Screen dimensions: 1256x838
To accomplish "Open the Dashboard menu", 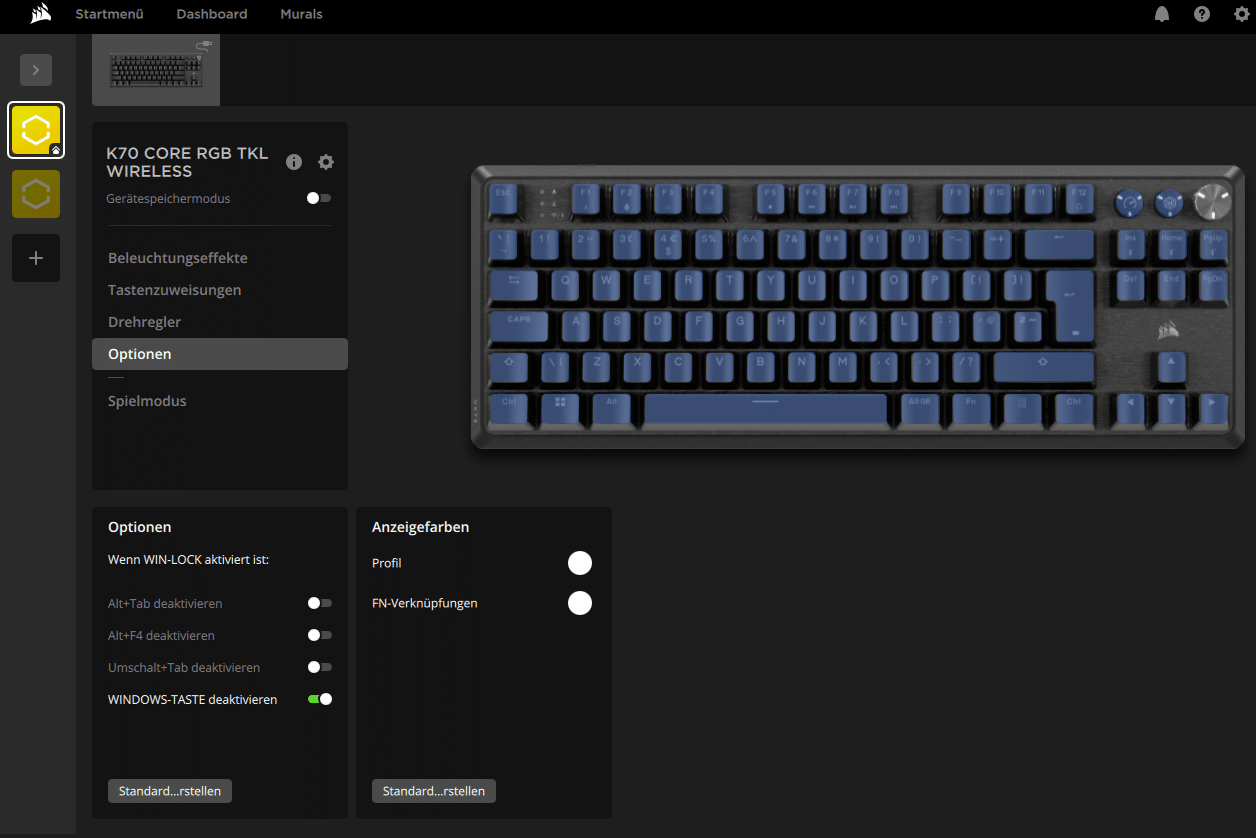I will (x=212, y=14).
